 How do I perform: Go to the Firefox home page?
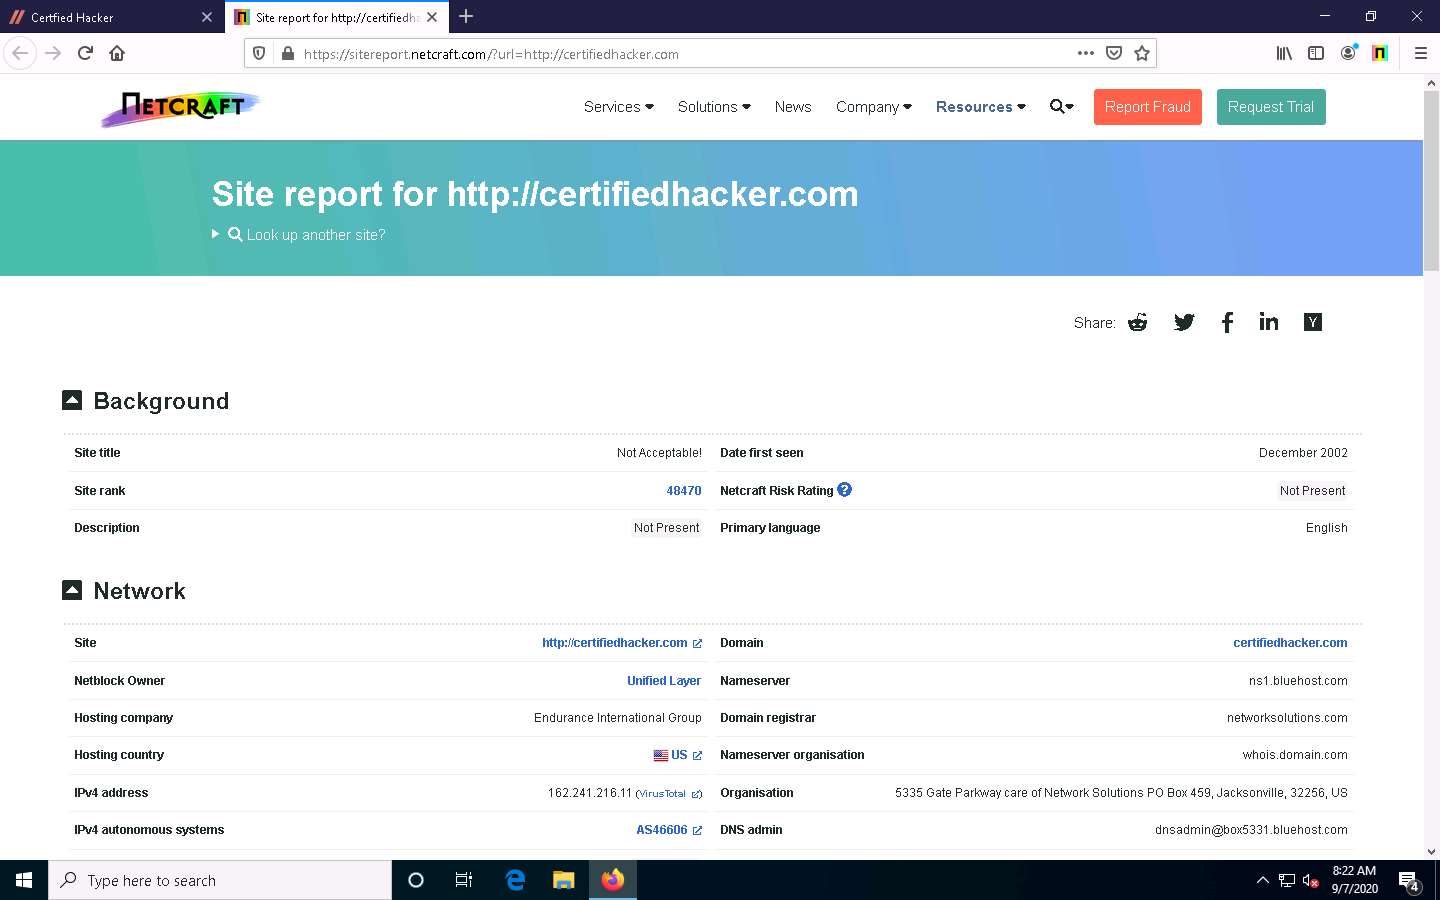[x=117, y=53]
